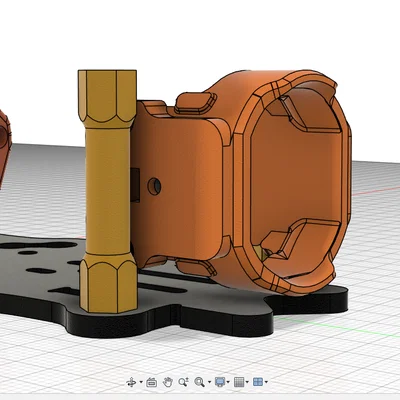Select the yellow hex standoff body

pos(108,190)
